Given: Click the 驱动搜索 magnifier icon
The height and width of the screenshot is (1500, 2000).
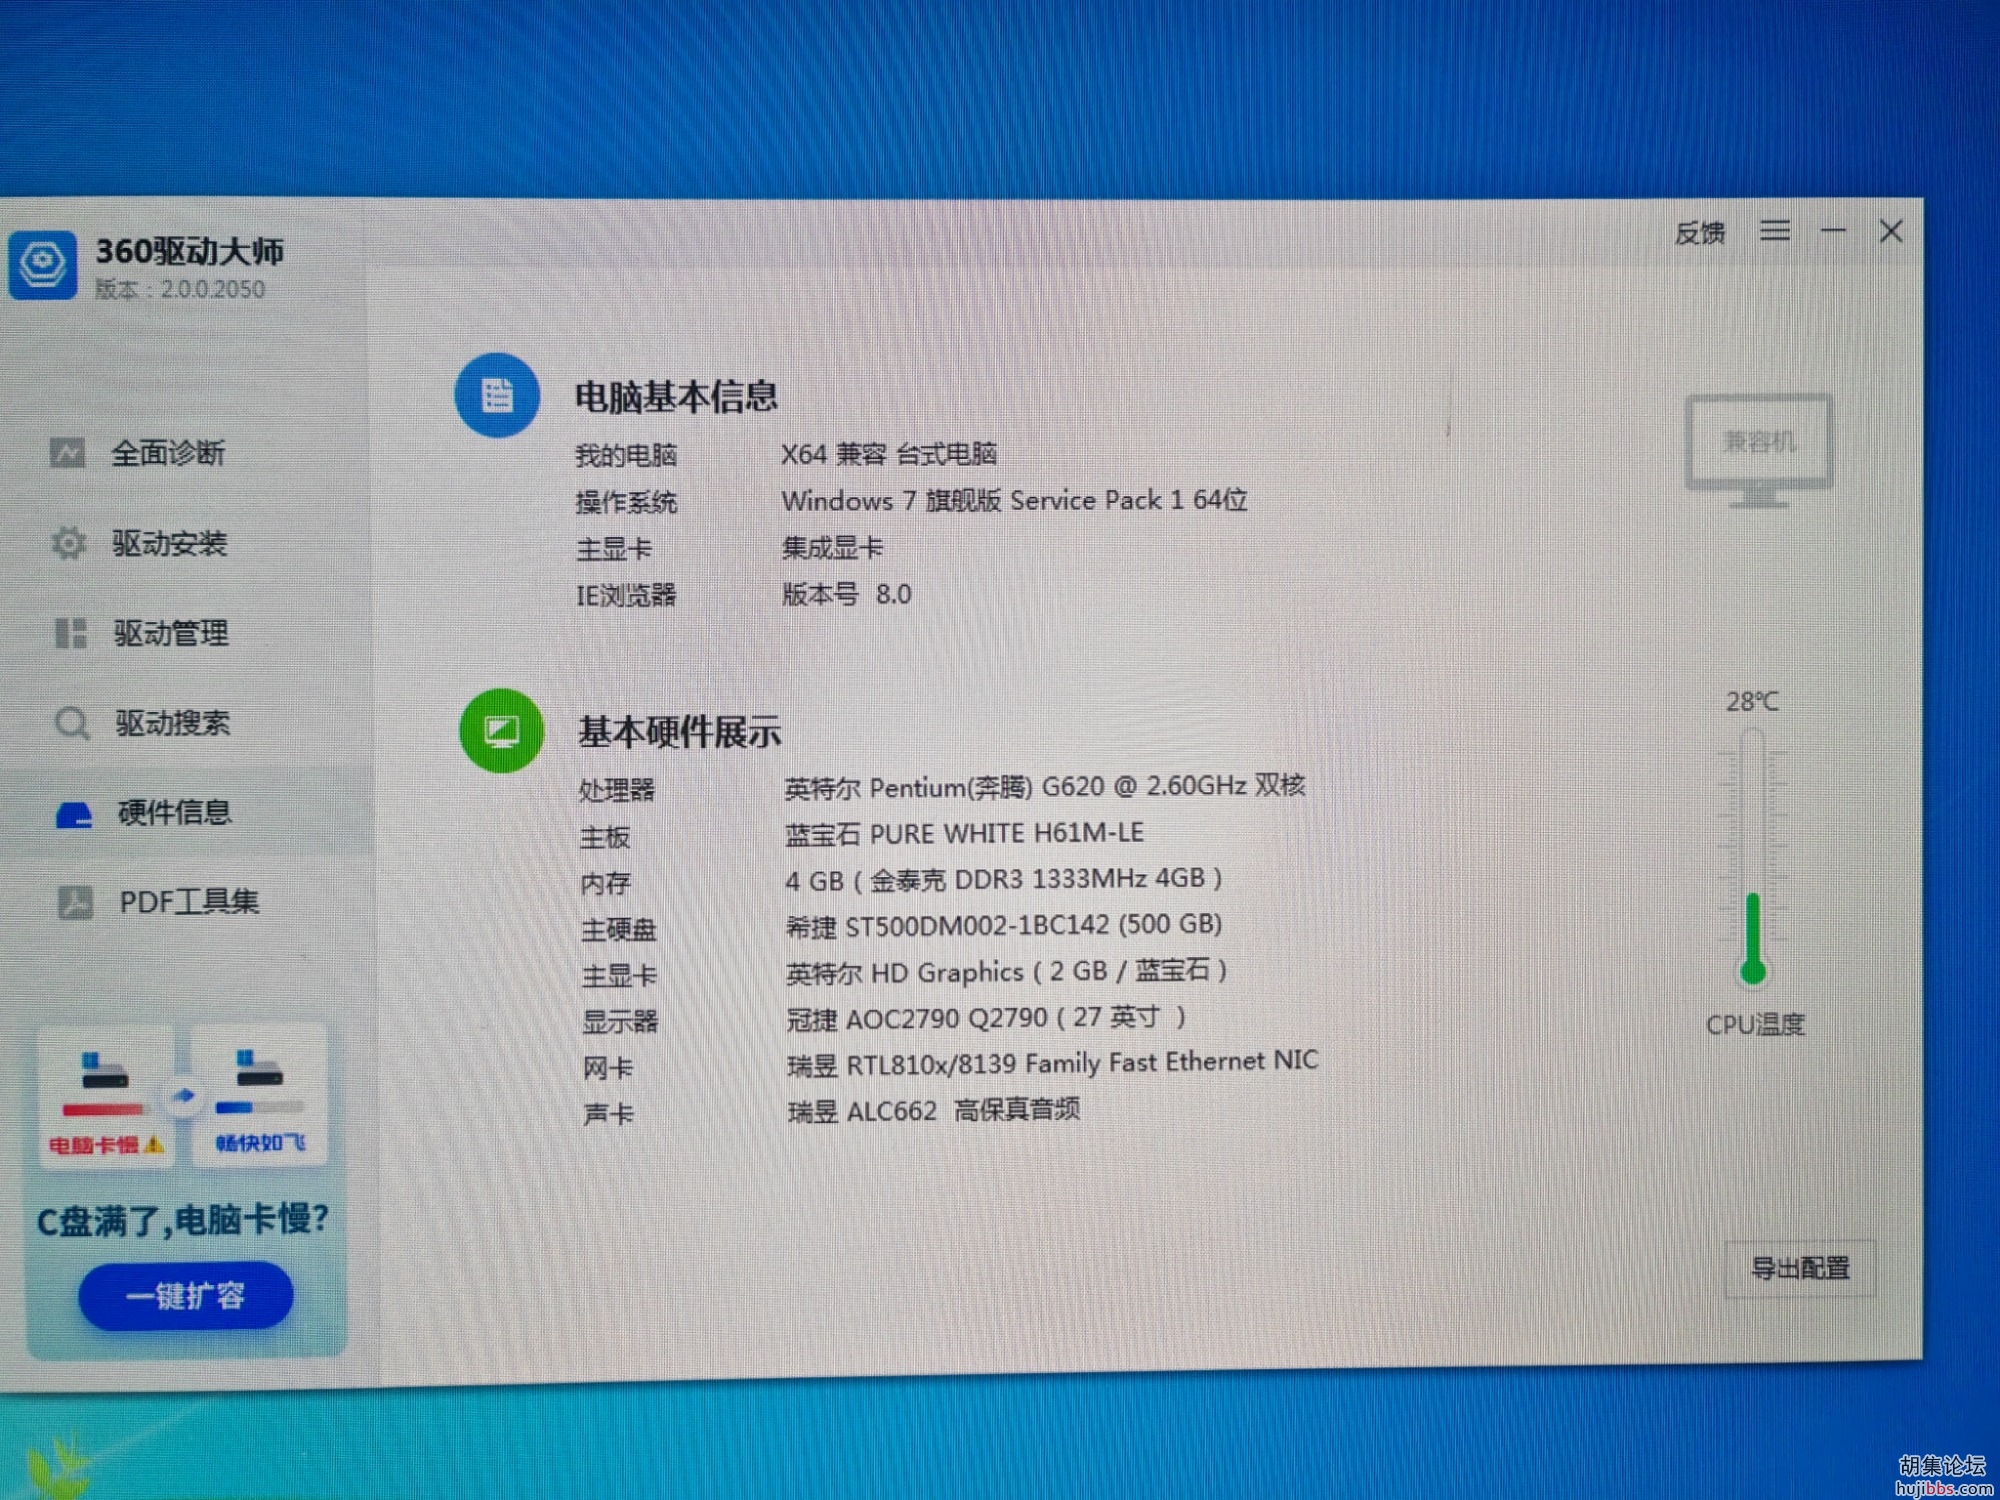Looking at the screenshot, I should pos(72,723).
